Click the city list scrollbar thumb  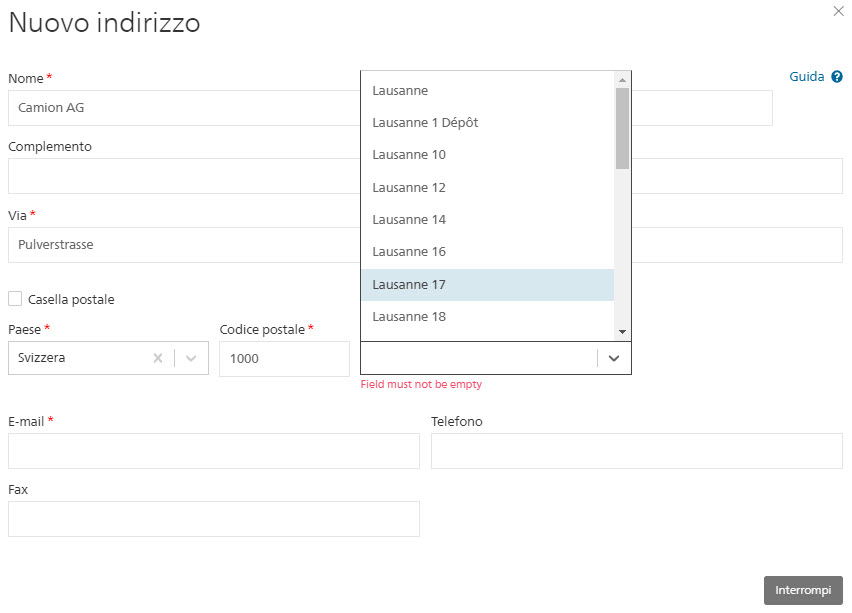[x=623, y=128]
